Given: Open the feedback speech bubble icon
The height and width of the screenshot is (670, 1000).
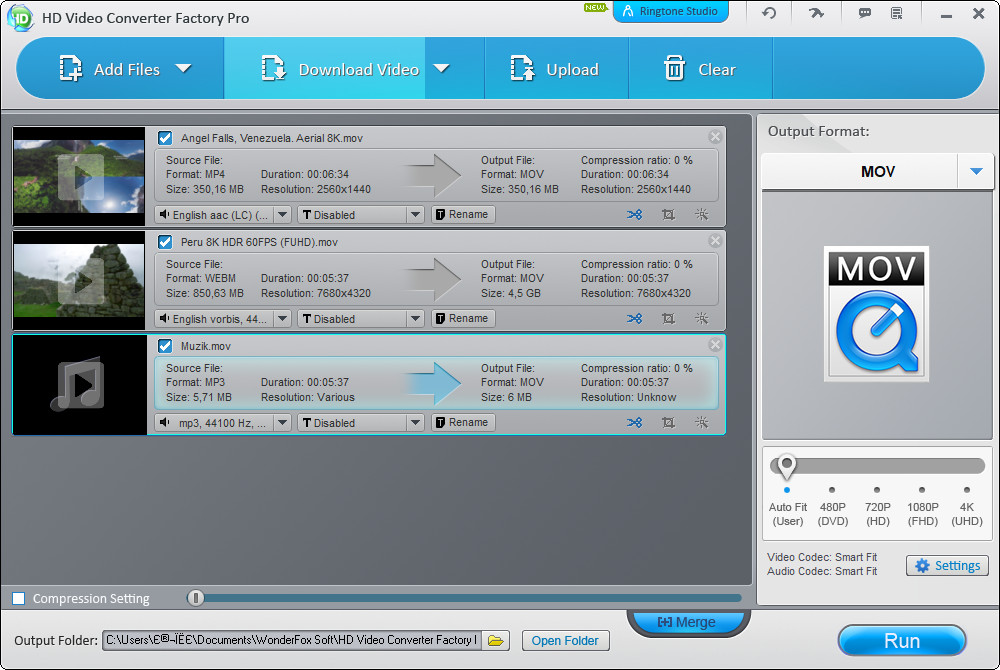Looking at the screenshot, I should 865,13.
